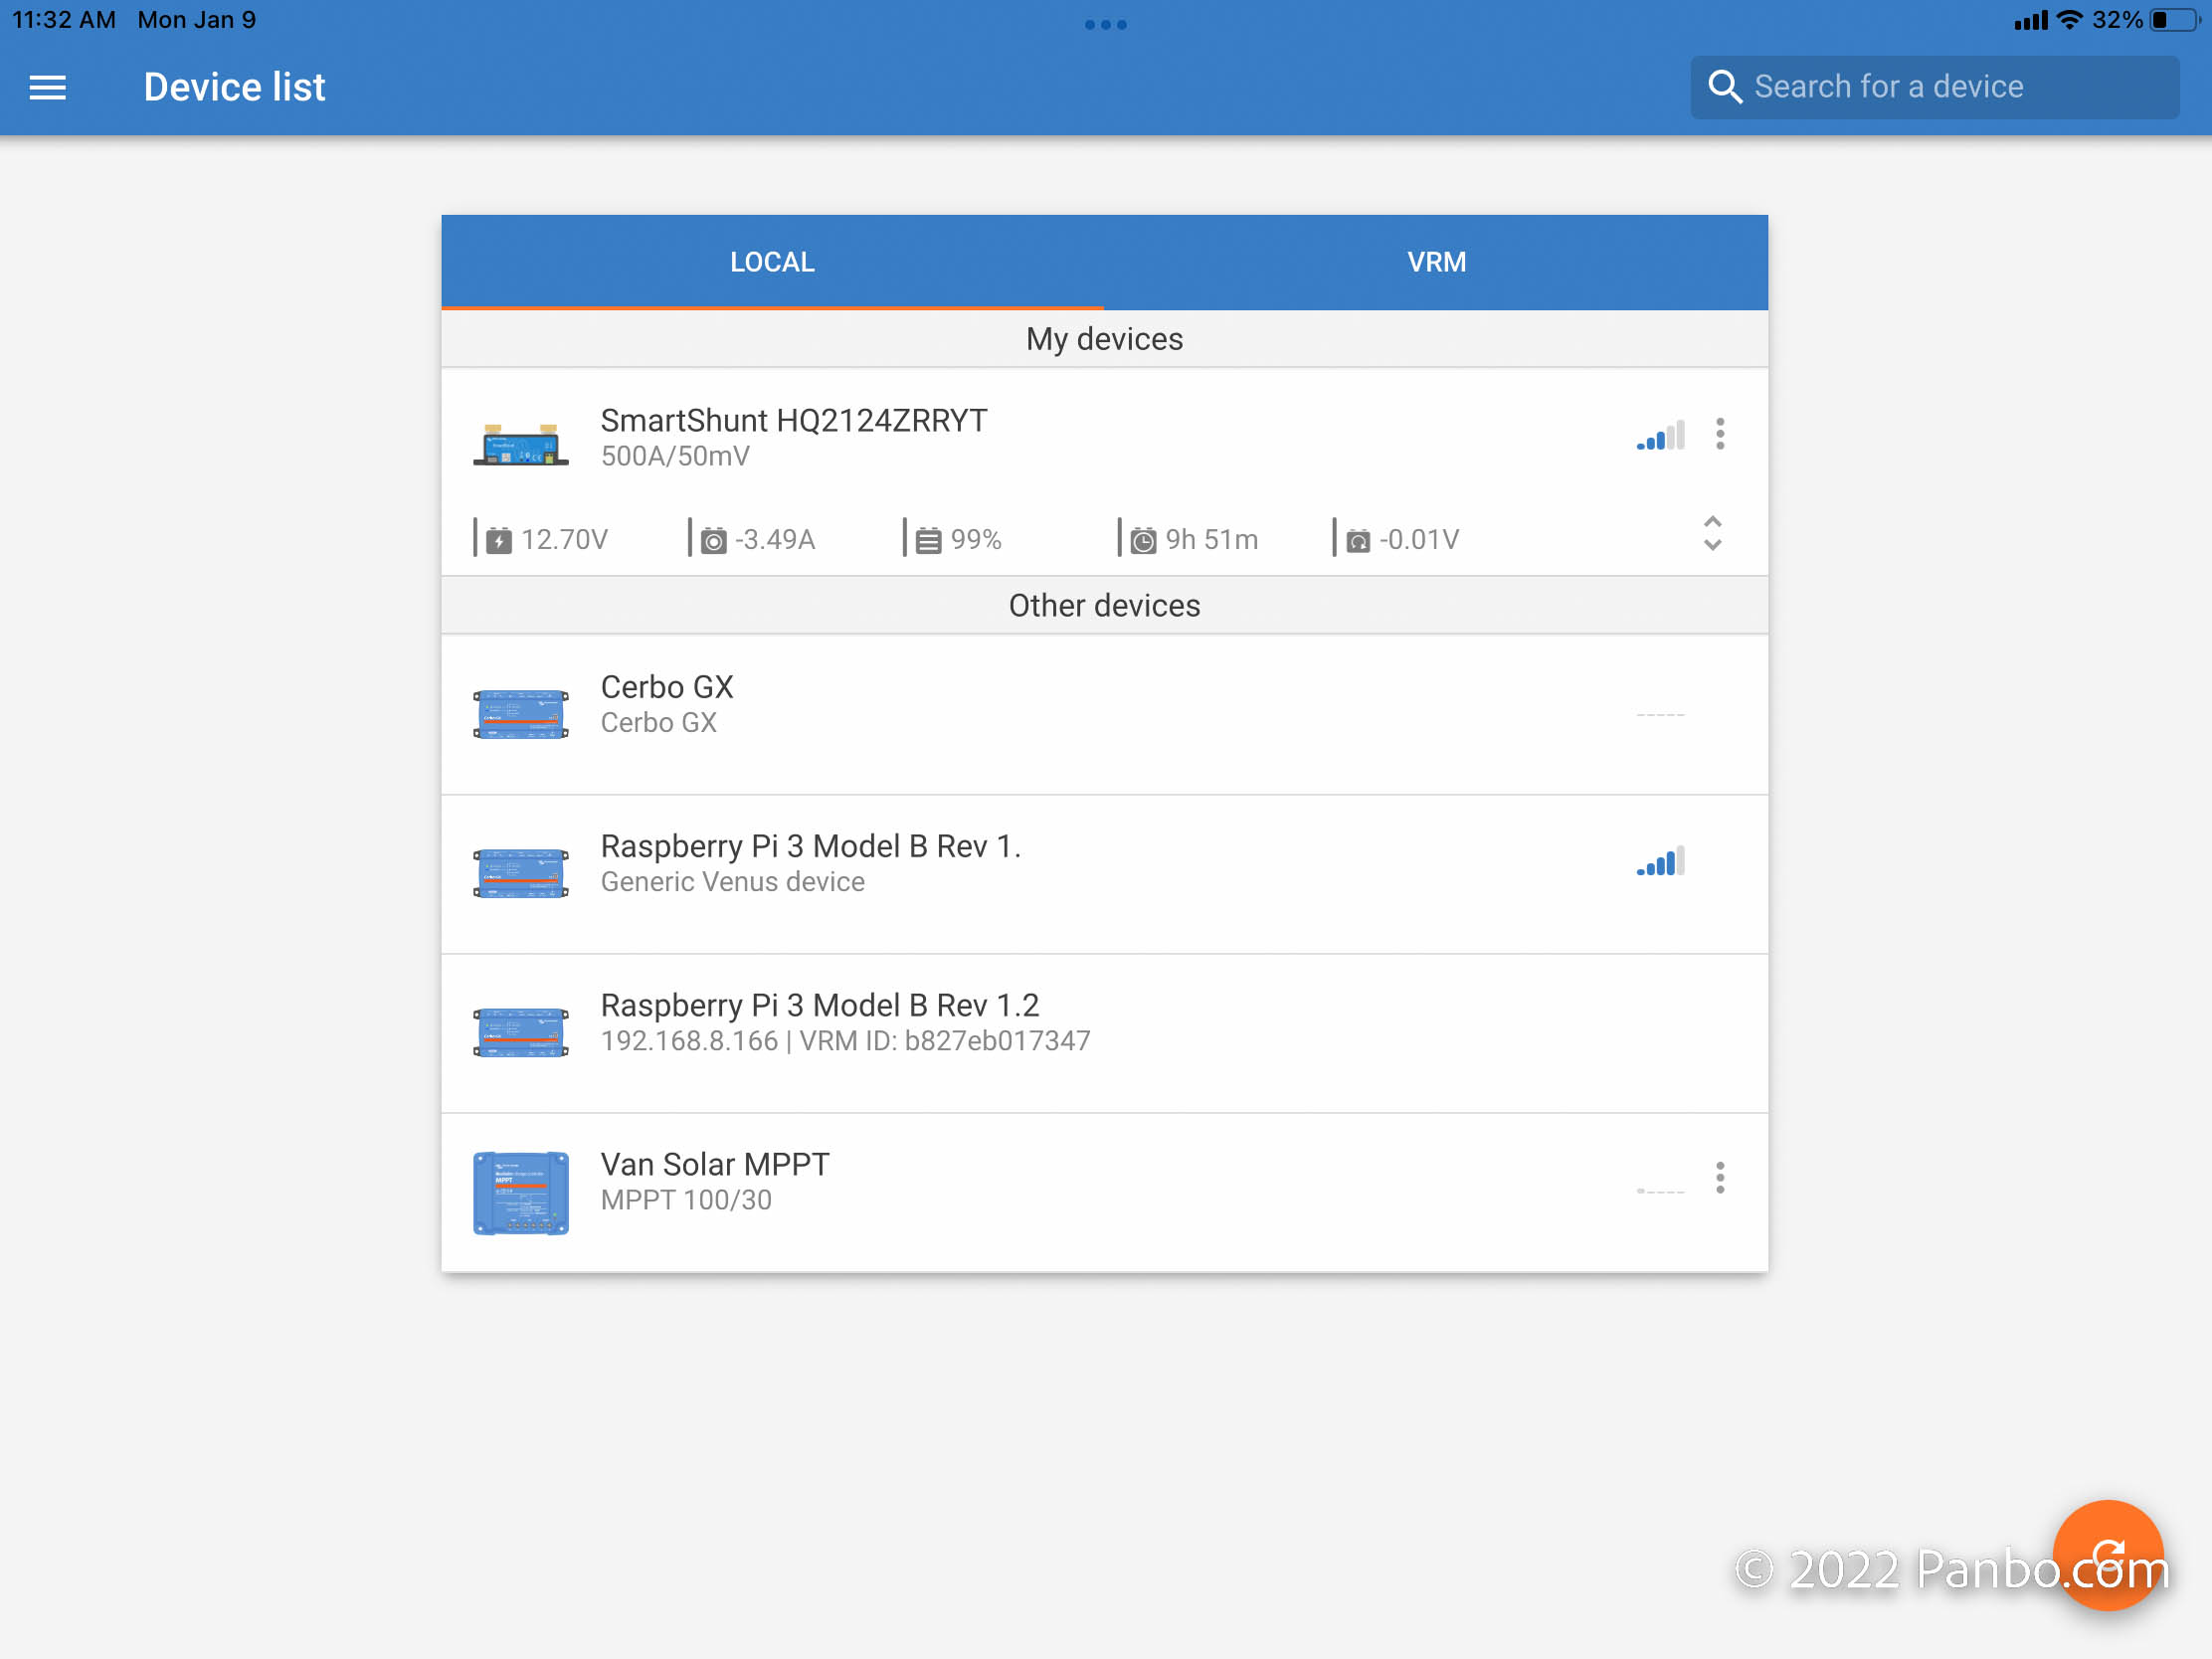Click the current icon next to -3.49A
Screen dimensions: 2212x1659
pyautogui.click(x=713, y=541)
